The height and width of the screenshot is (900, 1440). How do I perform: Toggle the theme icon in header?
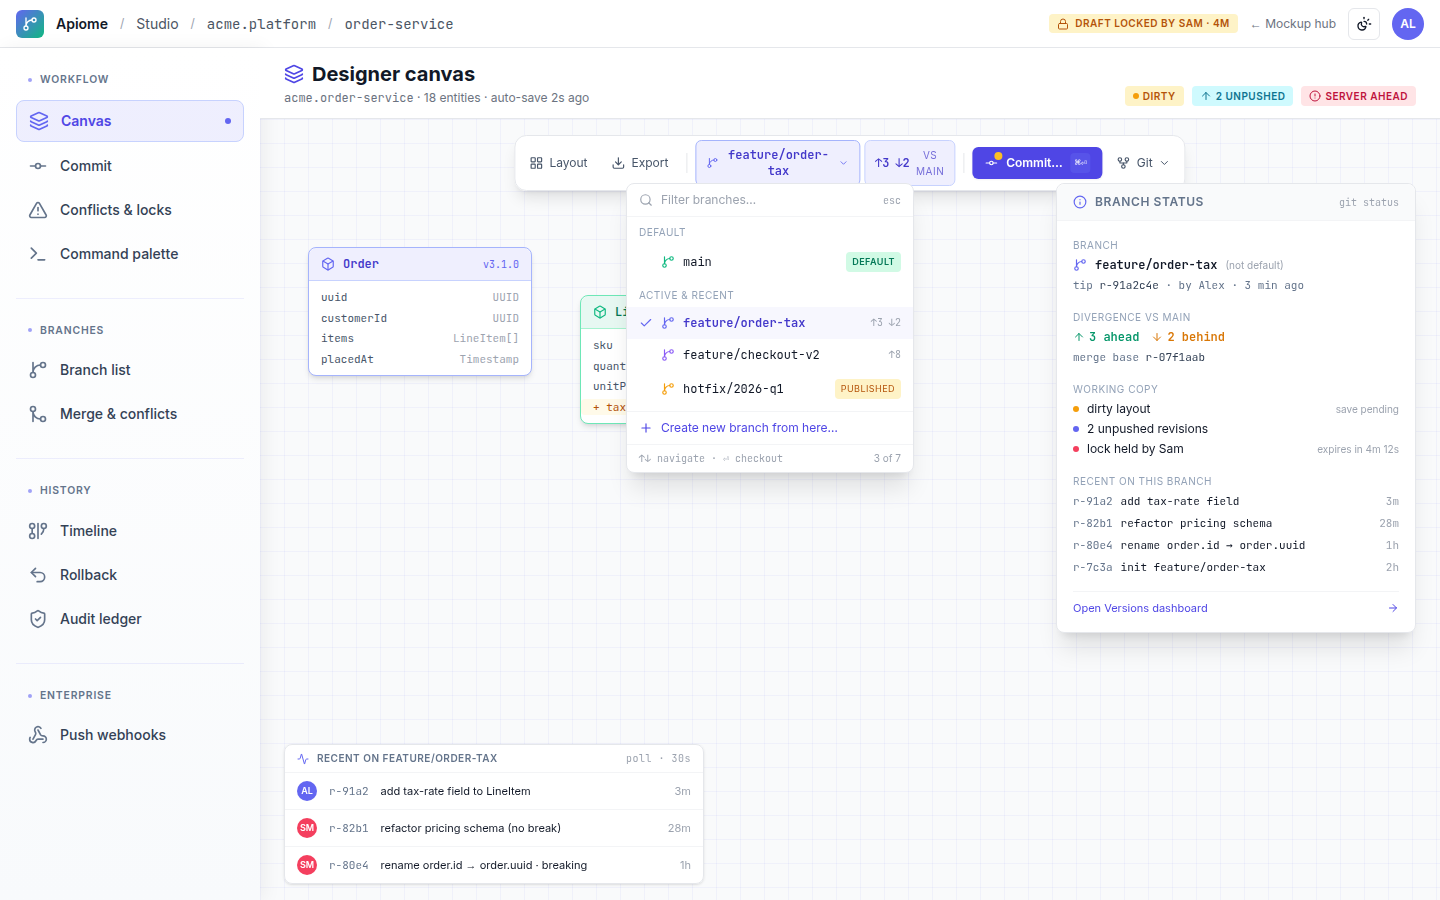(x=1364, y=24)
